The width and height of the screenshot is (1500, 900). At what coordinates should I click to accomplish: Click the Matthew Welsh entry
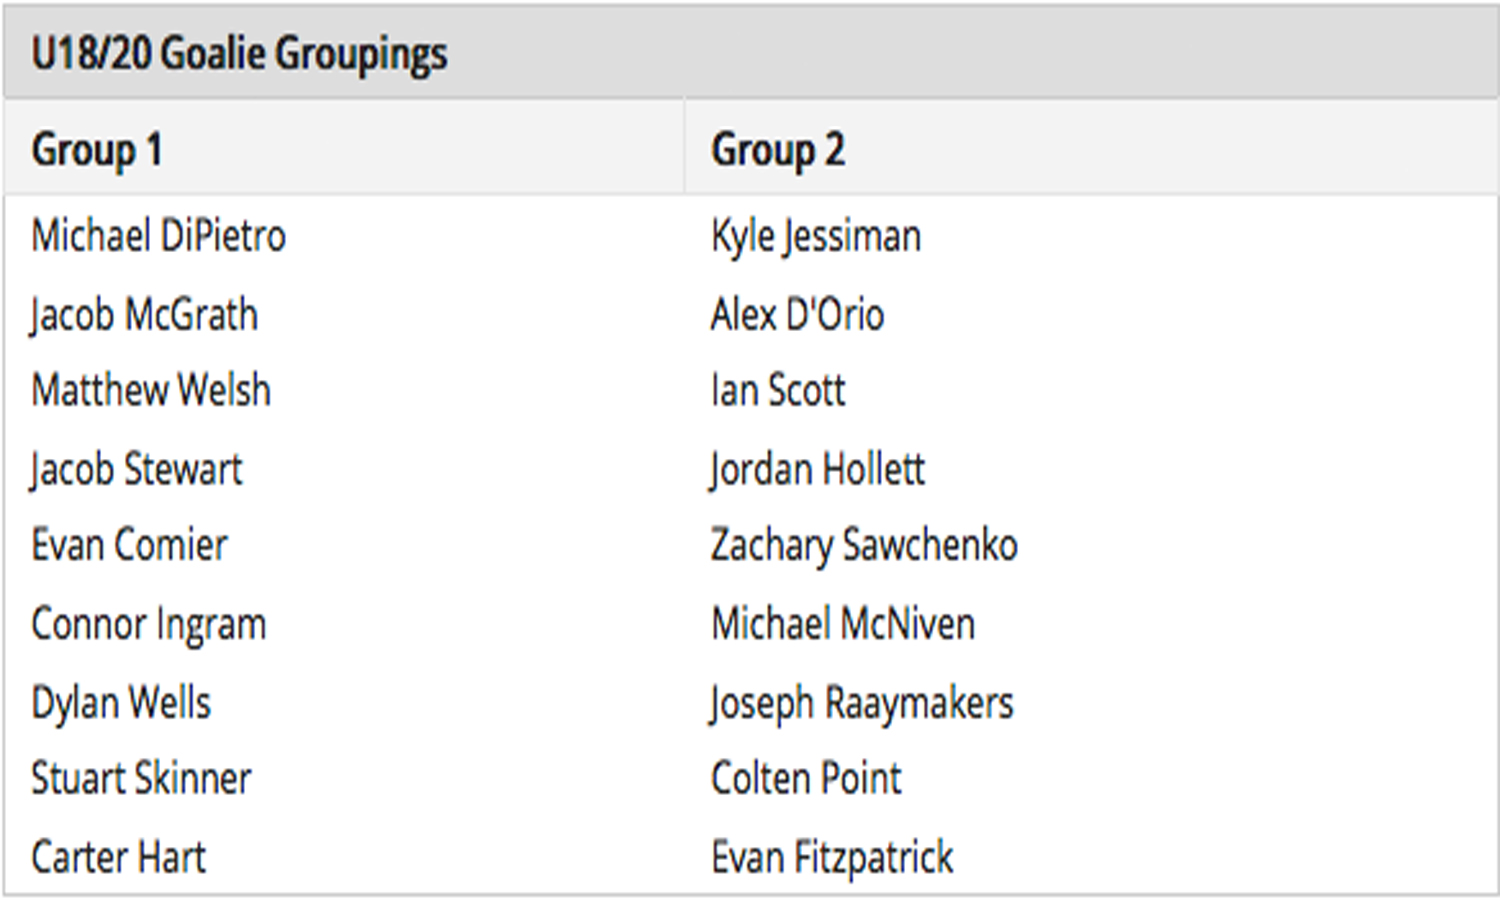(151, 390)
